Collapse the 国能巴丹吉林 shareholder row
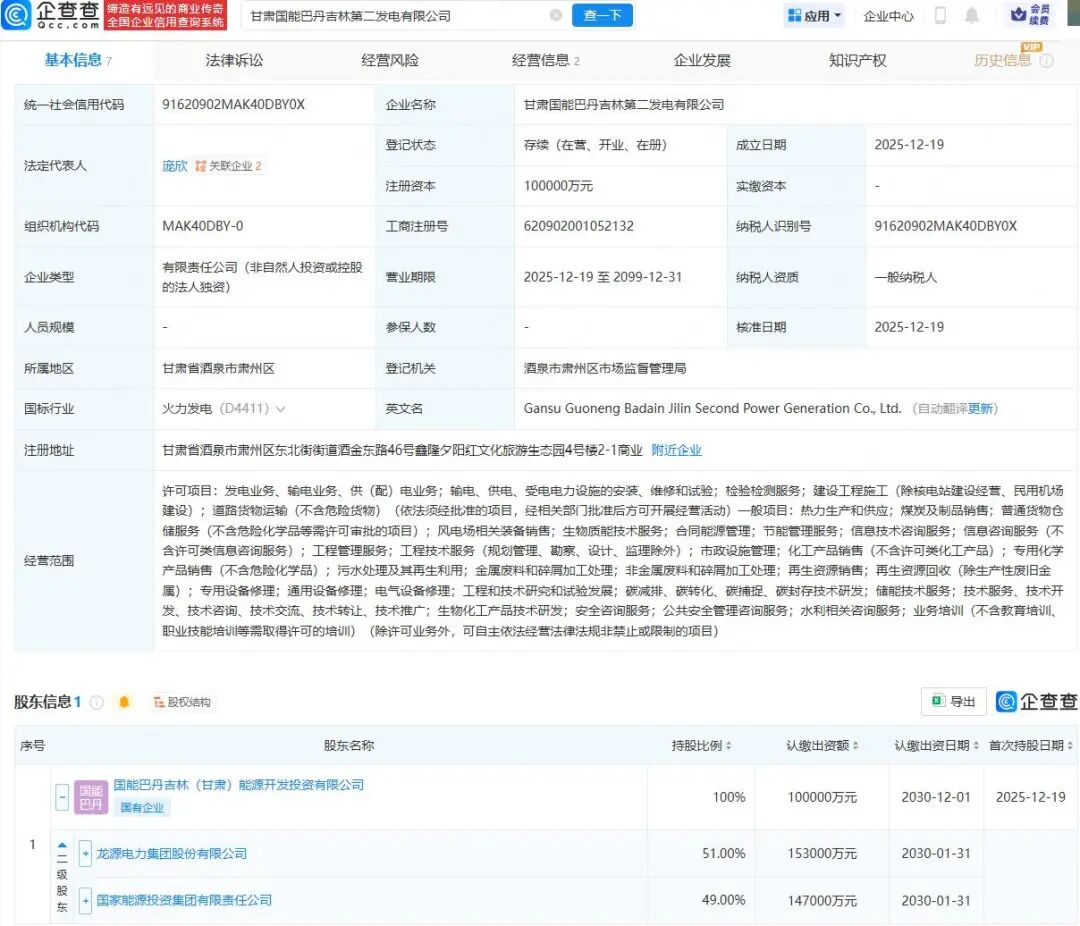The width and height of the screenshot is (1080, 926). (x=62, y=797)
